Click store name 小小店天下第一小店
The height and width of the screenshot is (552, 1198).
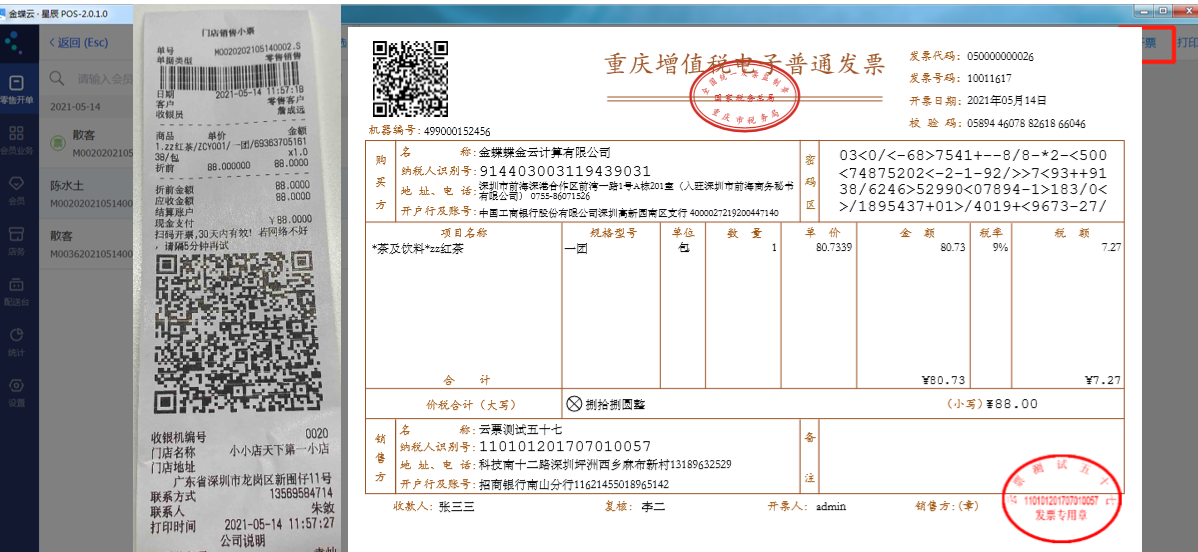pos(279,450)
